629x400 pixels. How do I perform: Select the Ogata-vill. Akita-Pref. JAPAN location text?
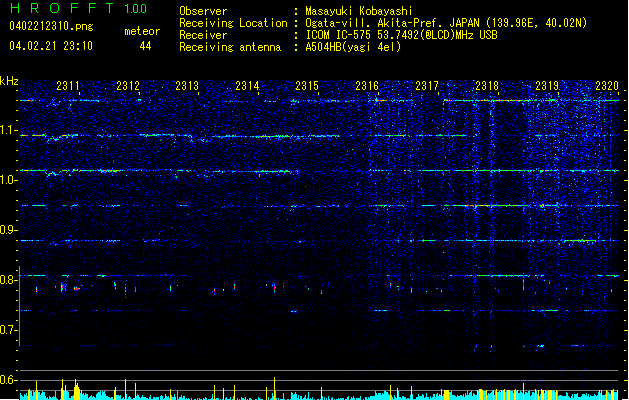(x=446, y=23)
